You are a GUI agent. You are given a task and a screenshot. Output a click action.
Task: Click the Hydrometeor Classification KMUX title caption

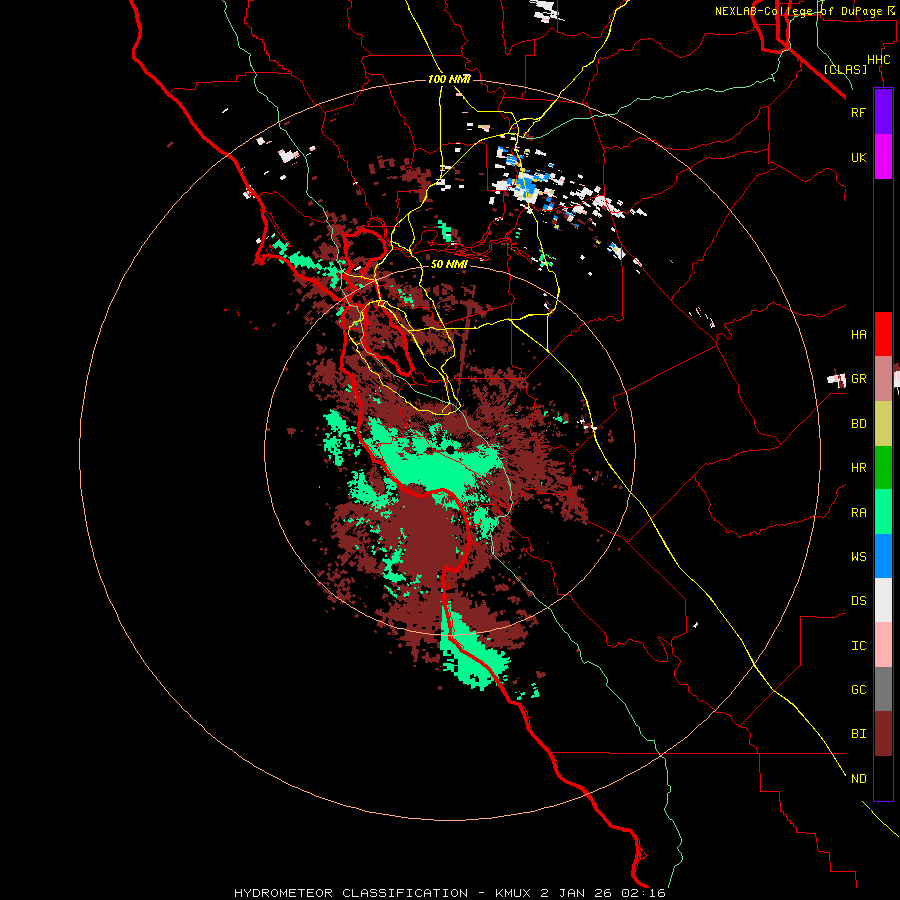coord(450,893)
